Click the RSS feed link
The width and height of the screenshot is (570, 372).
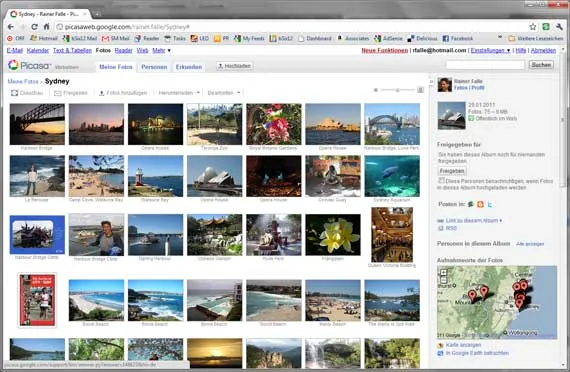pos(451,228)
